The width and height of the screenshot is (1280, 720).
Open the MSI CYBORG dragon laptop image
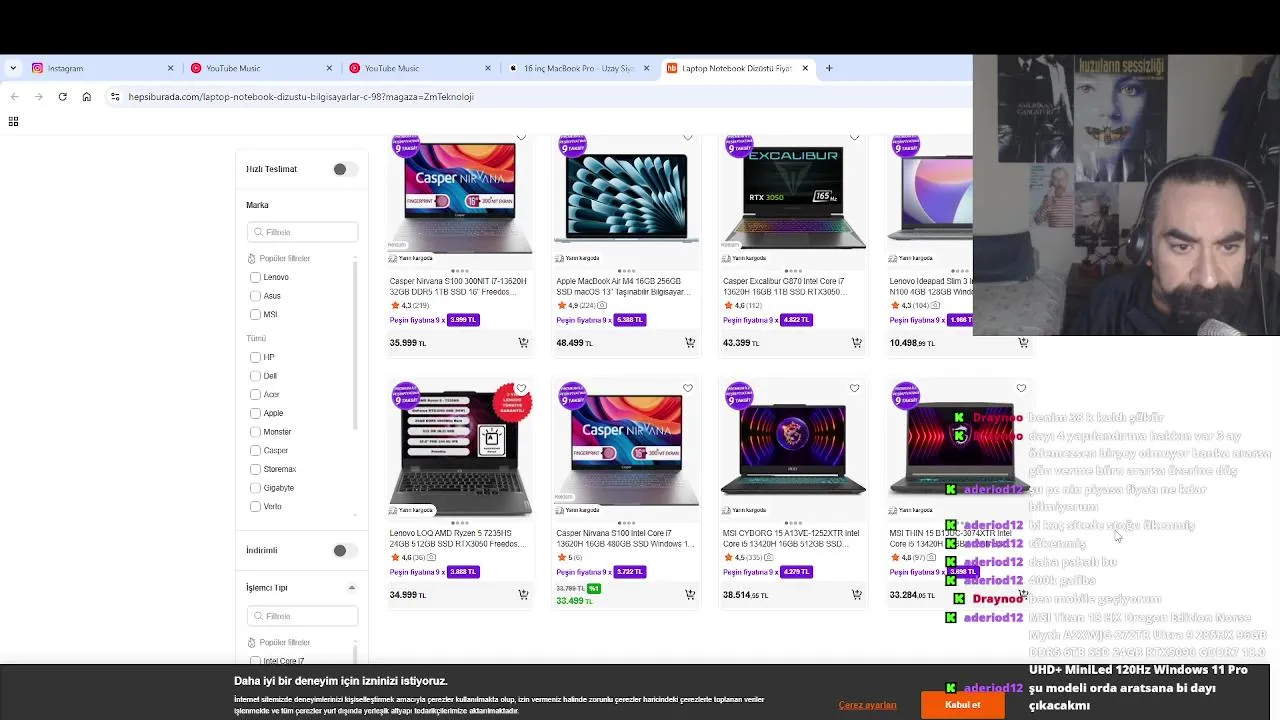tap(793, 448)
